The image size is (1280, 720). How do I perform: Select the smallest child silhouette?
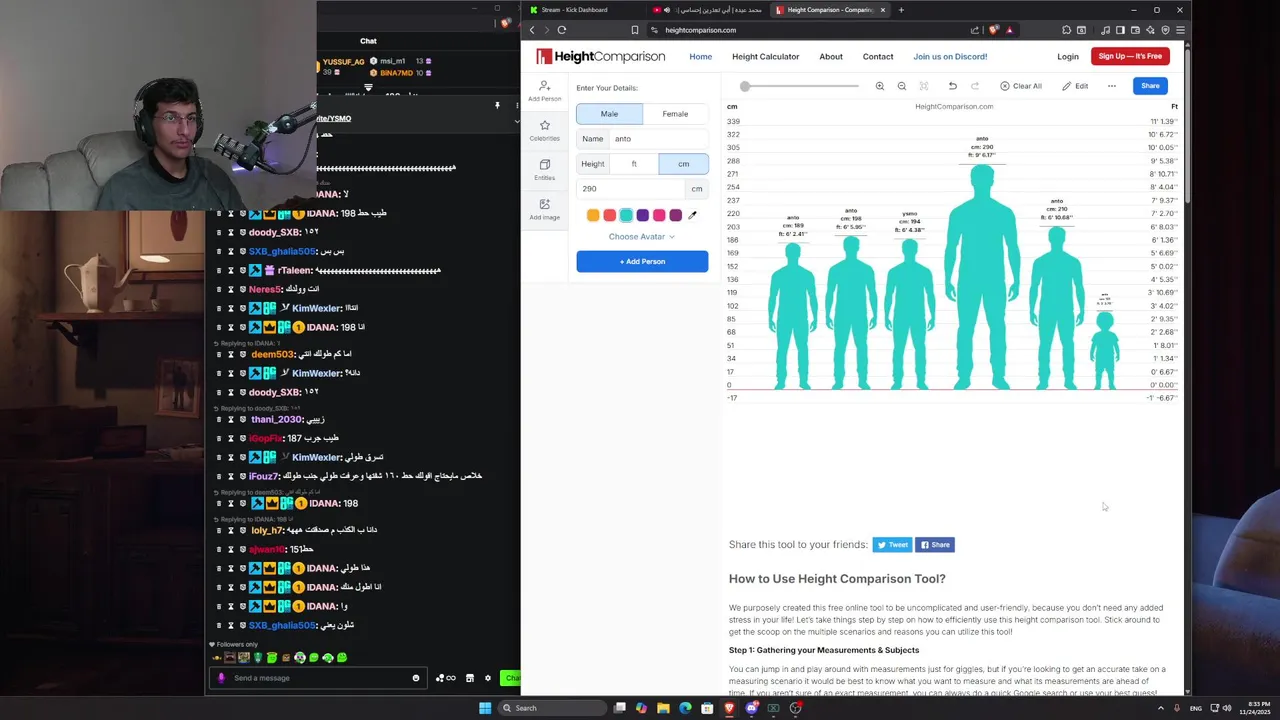tap(1104, 350)
